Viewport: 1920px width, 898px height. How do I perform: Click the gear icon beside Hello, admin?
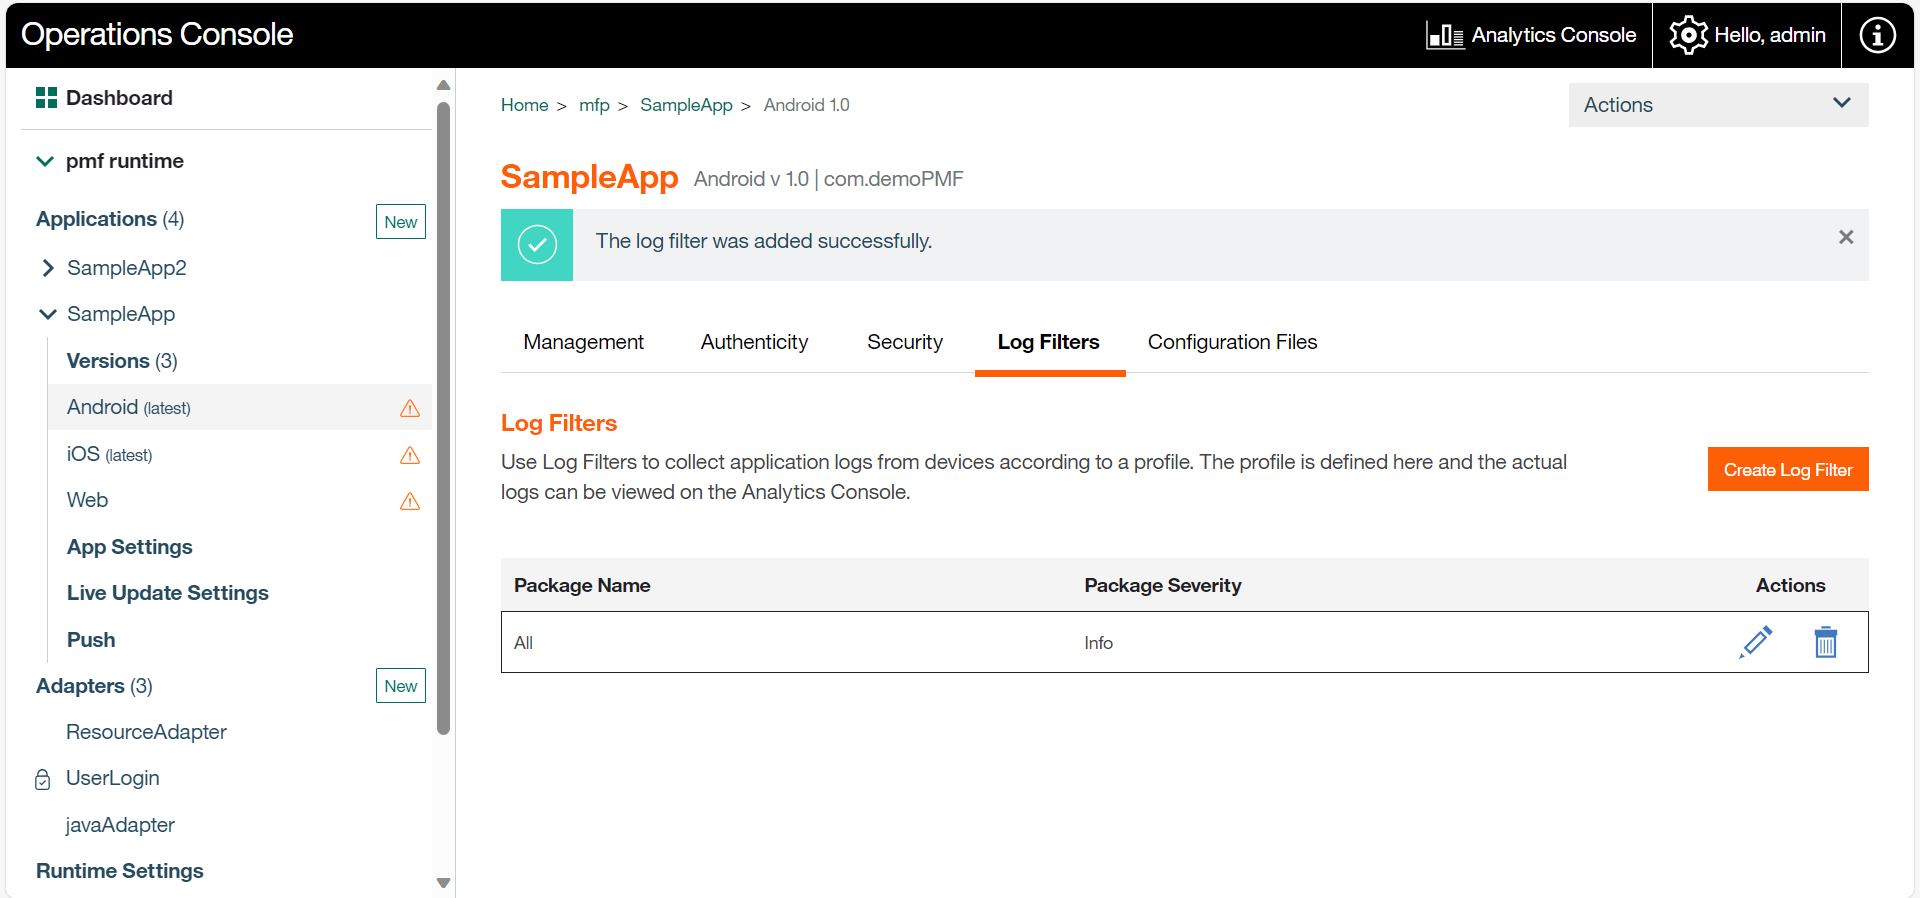(x=1688, y=35)
